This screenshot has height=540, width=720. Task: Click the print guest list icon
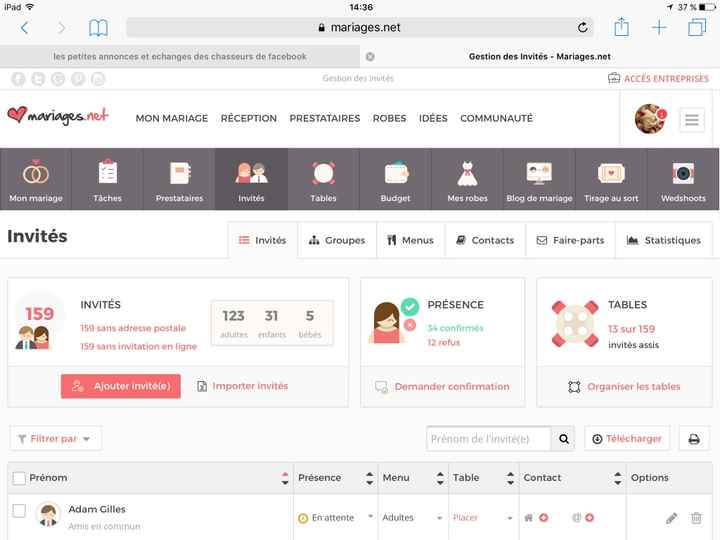point(695,439)
